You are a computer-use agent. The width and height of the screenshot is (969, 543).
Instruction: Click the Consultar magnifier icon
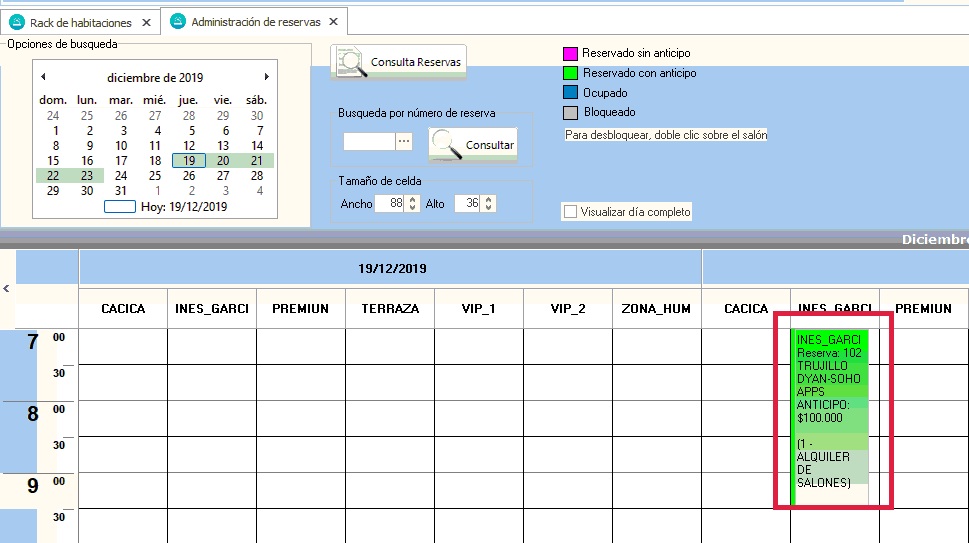(x=446, y=145)
